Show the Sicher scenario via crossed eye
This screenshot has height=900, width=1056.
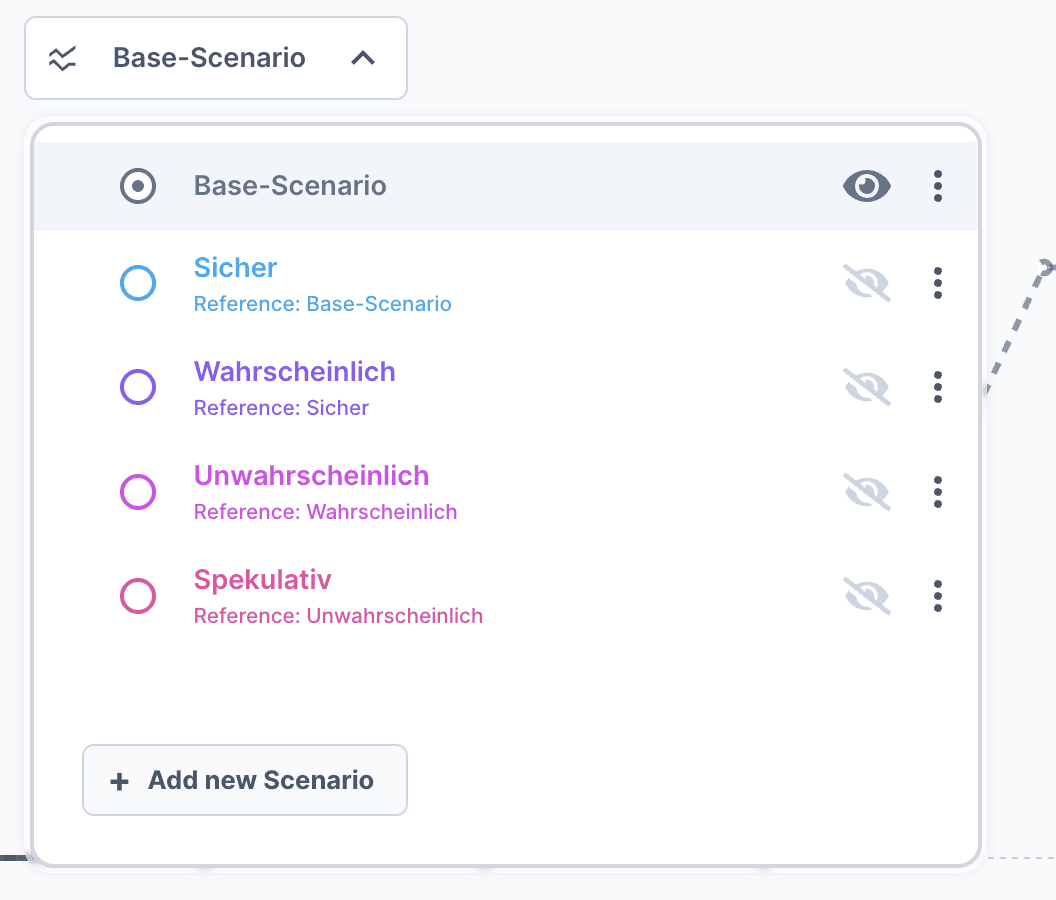coord(866,283)
